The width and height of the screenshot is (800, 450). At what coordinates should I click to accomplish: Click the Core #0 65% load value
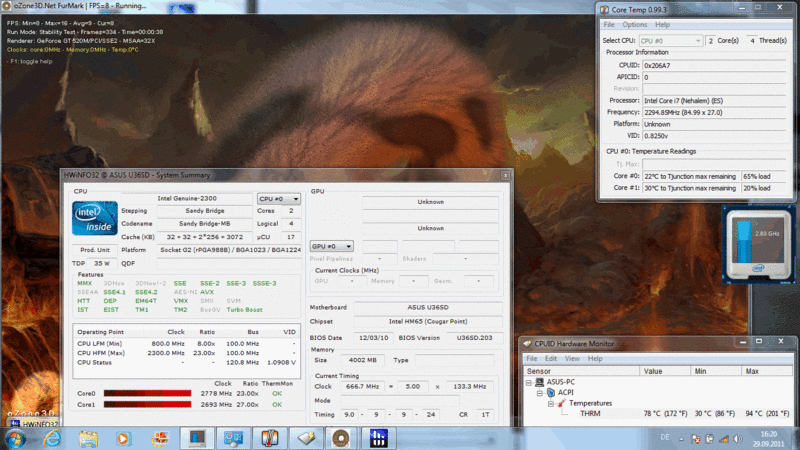[x=763, y=177]
